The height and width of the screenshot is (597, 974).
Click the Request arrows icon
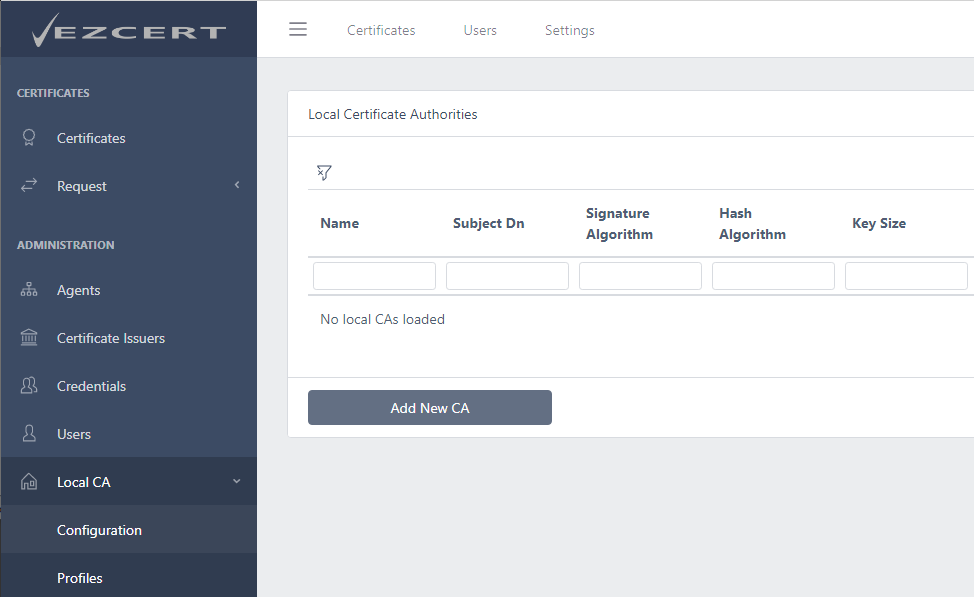(29, 185)
